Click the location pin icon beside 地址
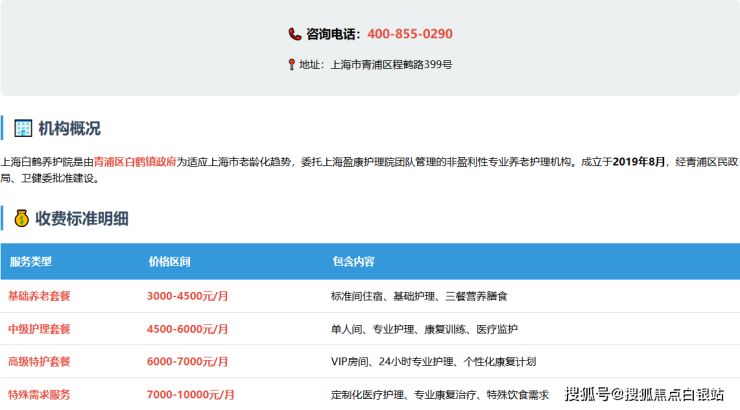This screenshot has height=410, width=740. [x=291, y=64]
